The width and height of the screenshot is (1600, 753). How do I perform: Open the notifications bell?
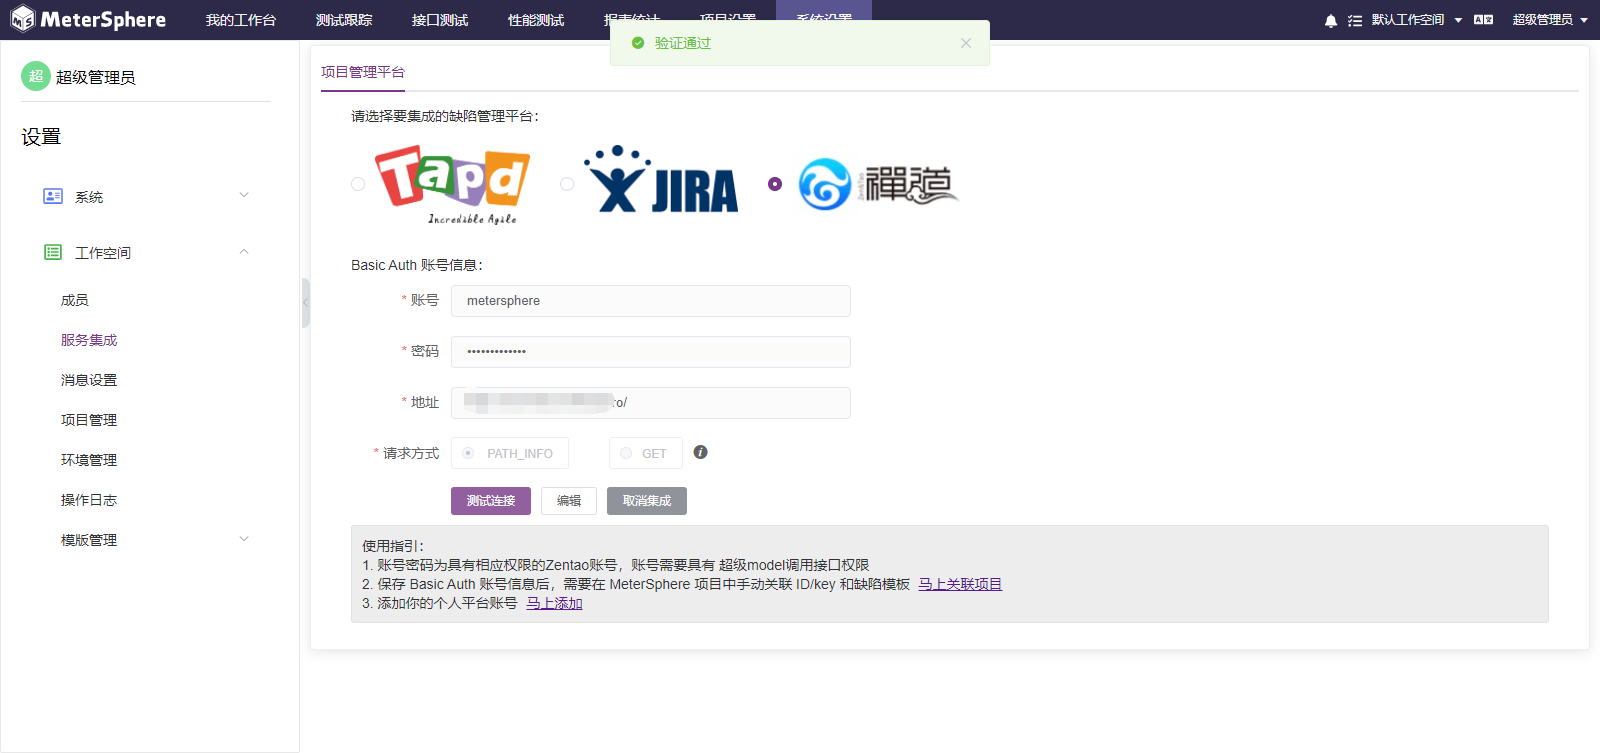[x=1331, y=20]
